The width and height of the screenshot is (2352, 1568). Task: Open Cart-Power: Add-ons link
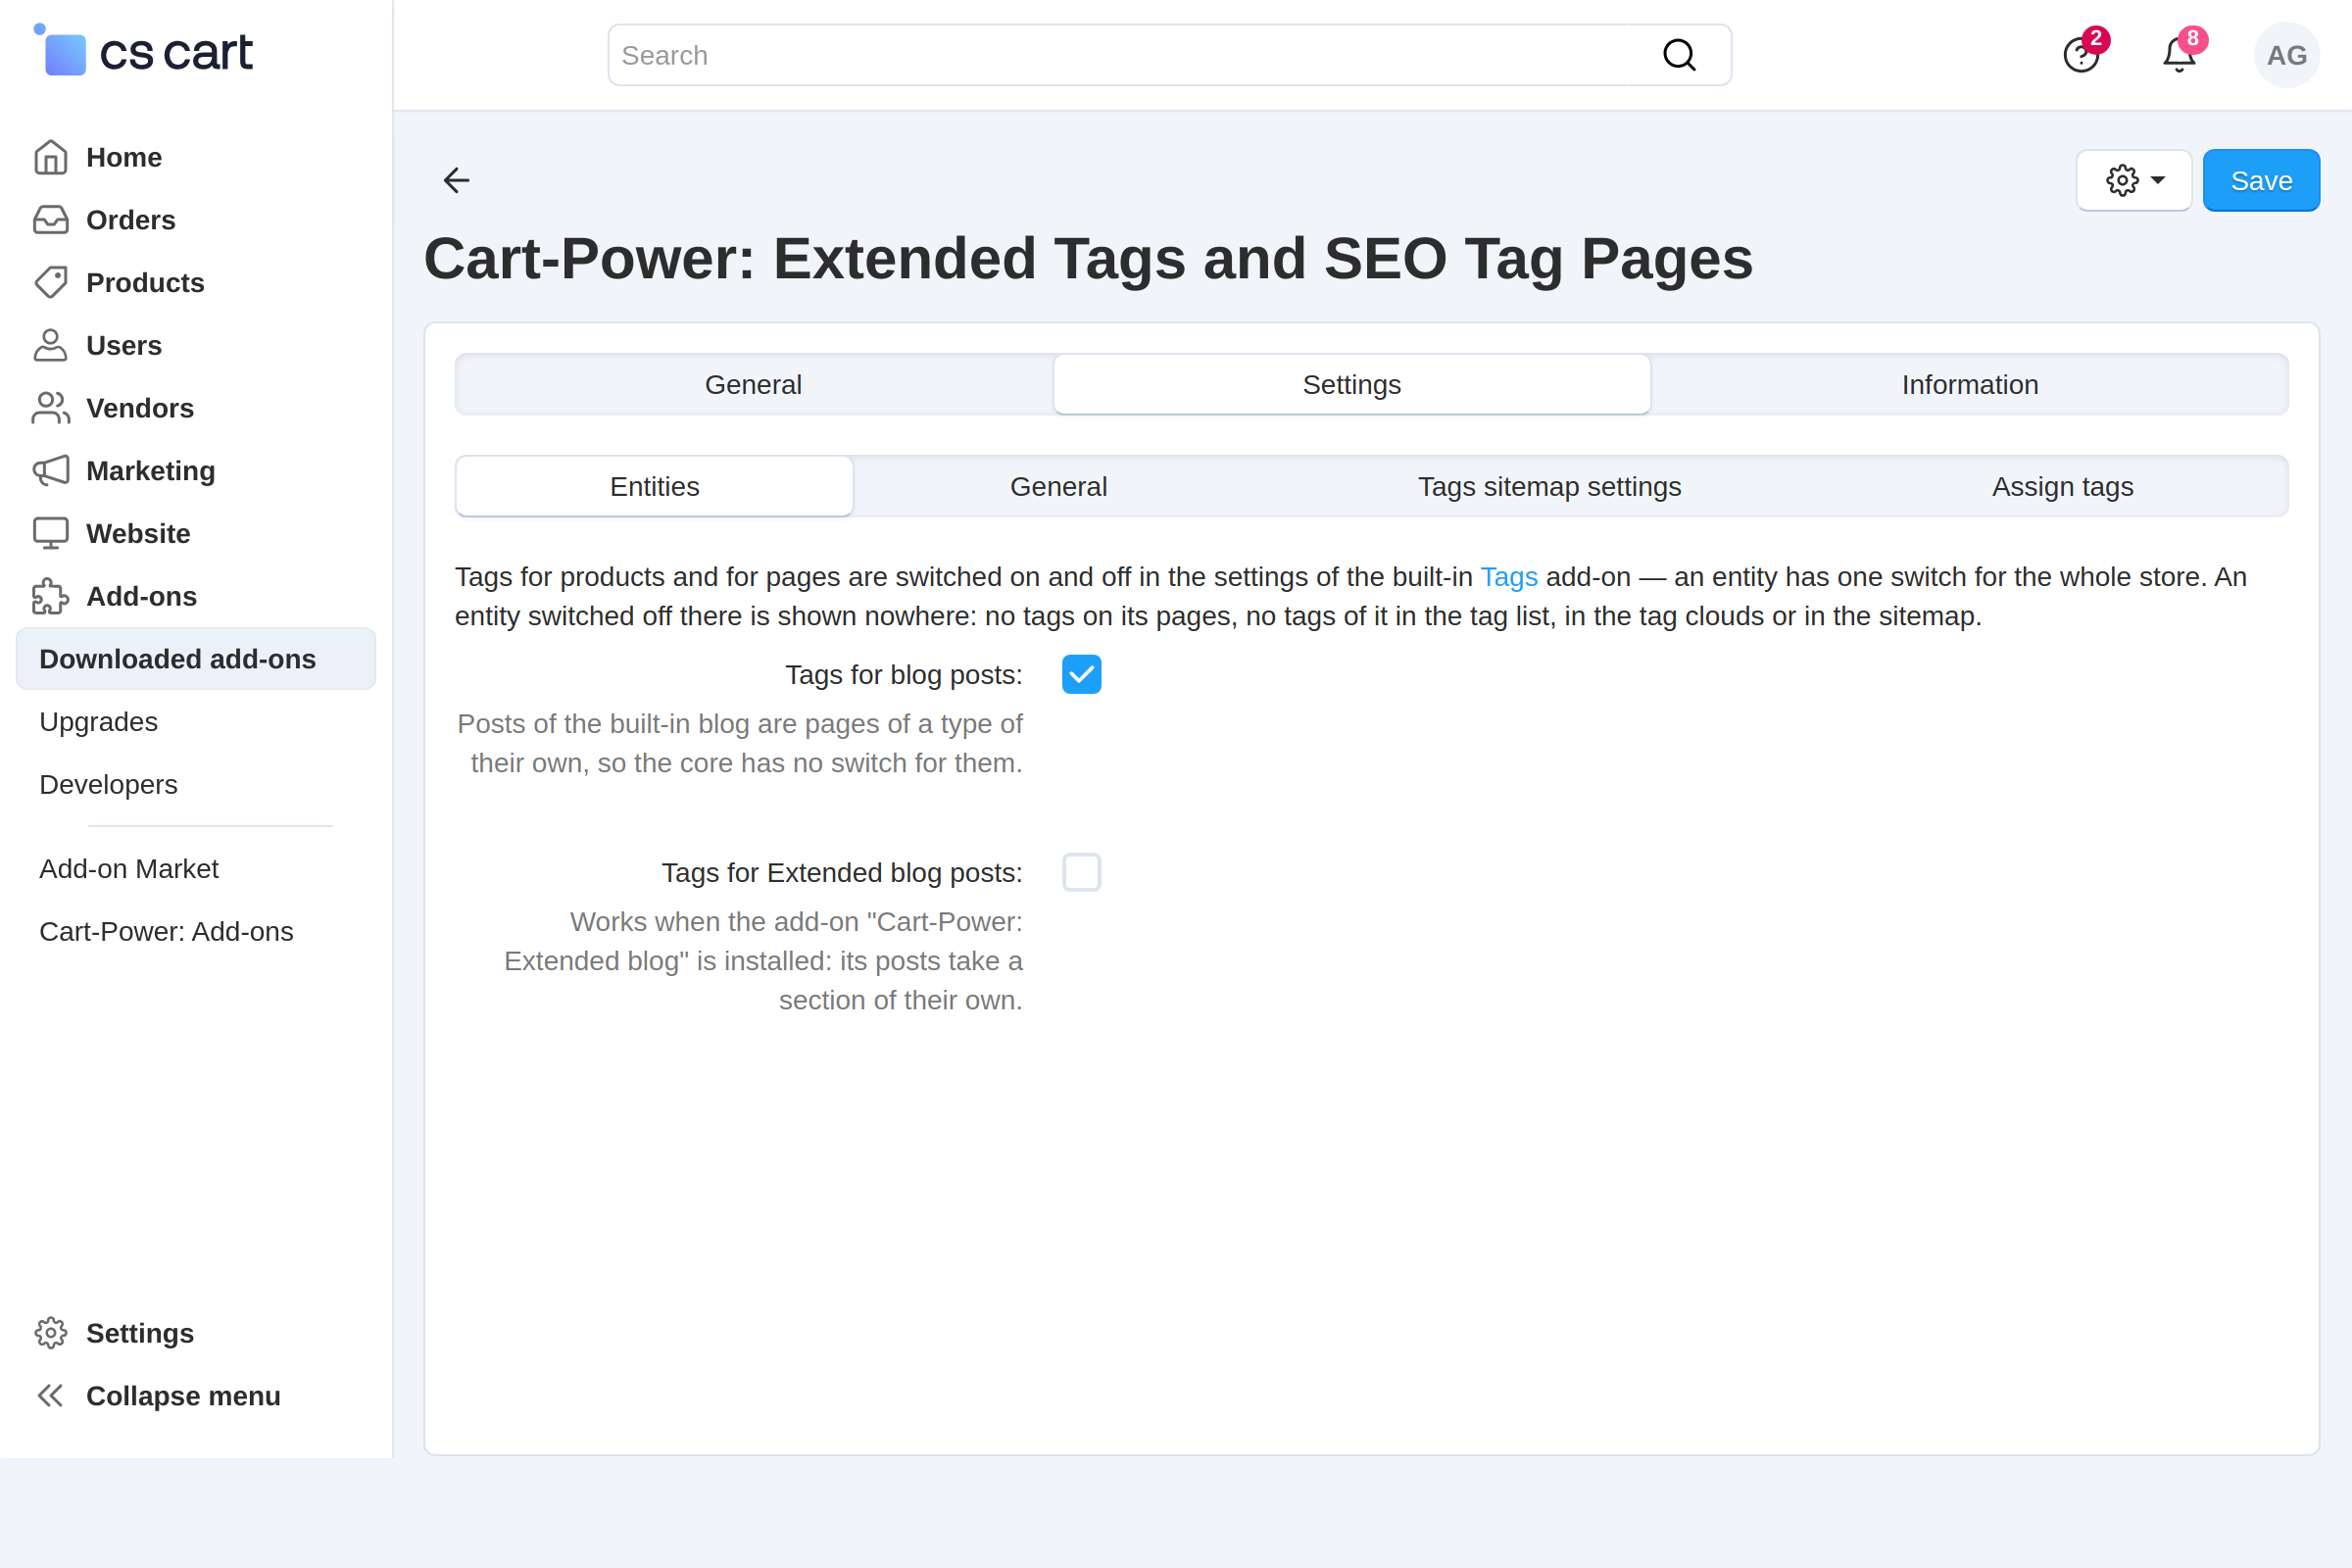[166, 932]
